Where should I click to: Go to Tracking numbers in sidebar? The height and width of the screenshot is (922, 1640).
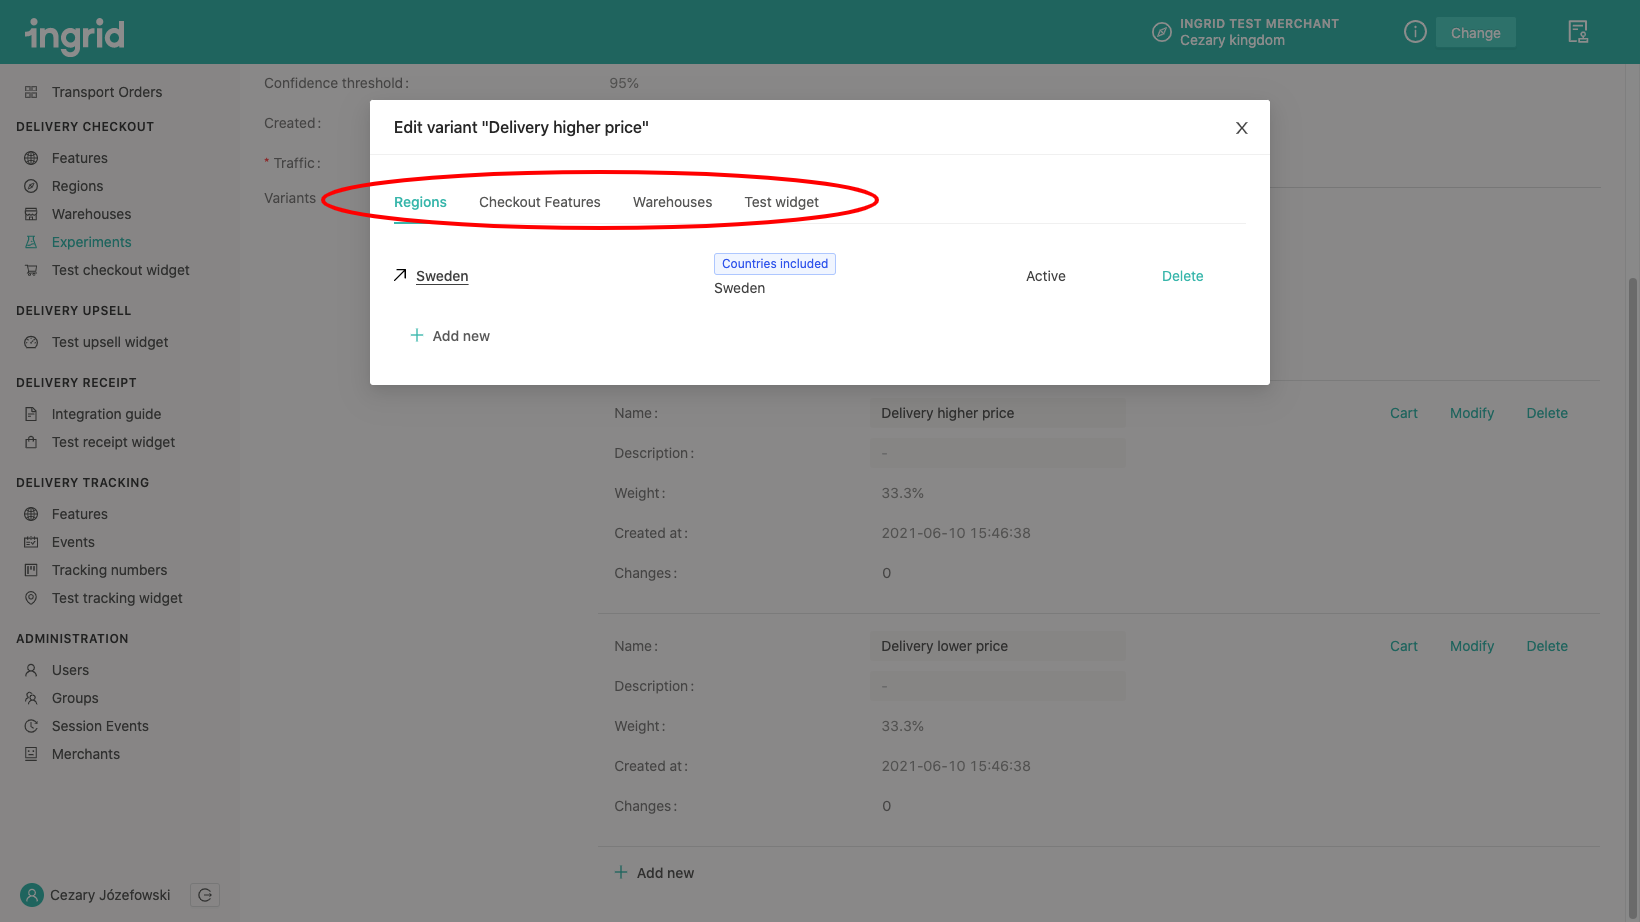[109, 570]
